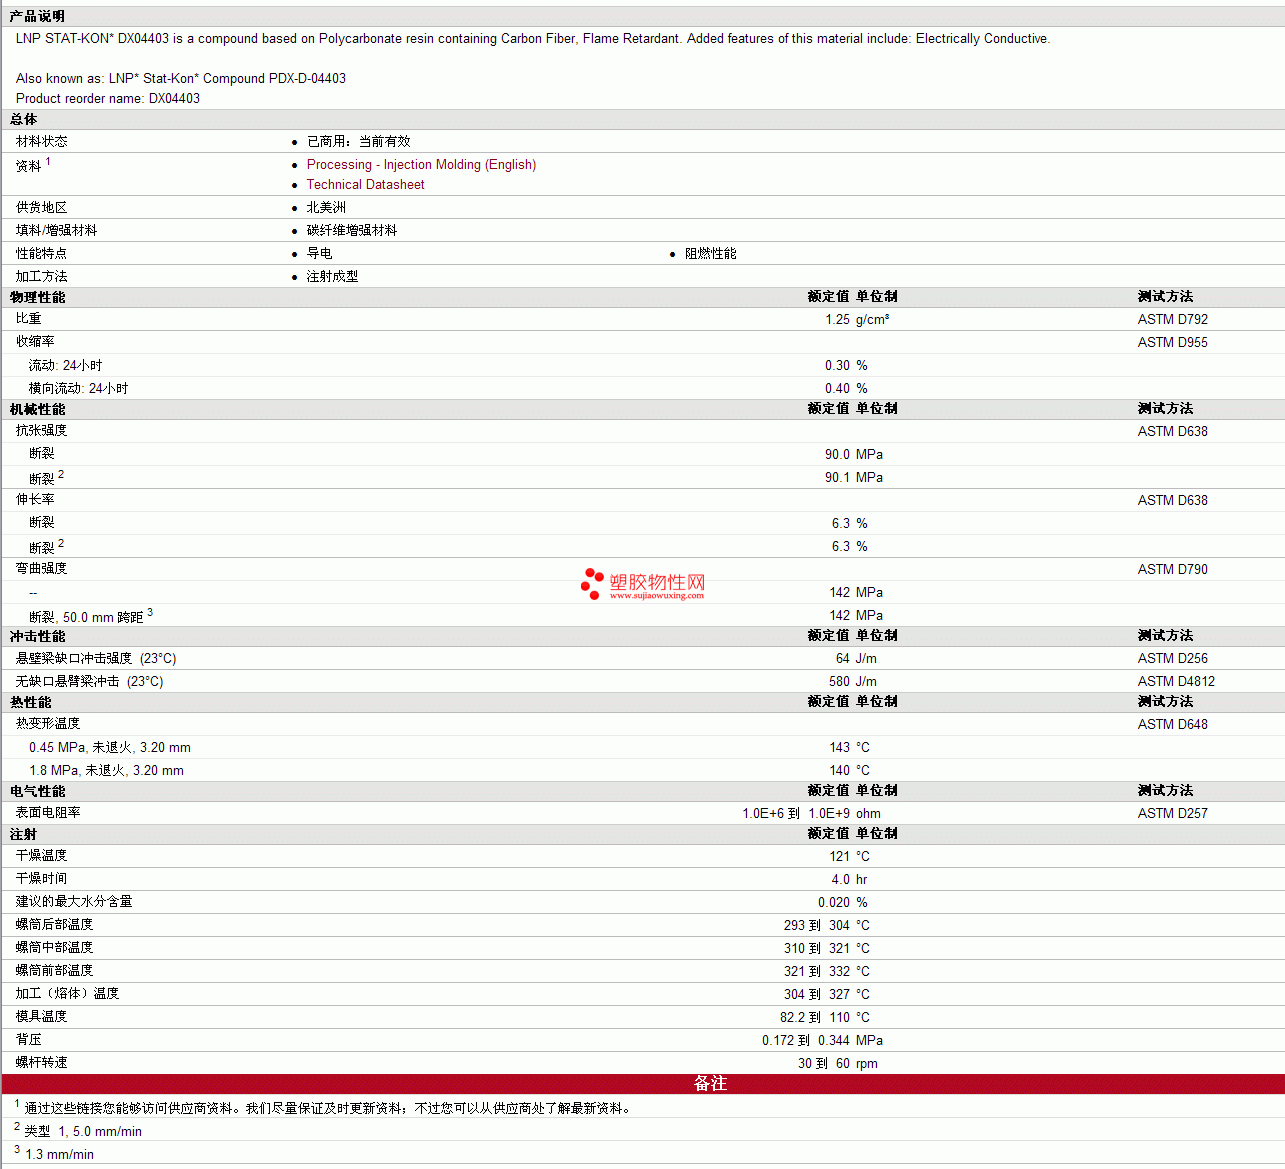Select the ASTM D4812 test method
This screenshot has height=1169, width=1285.
[1176, 682]
